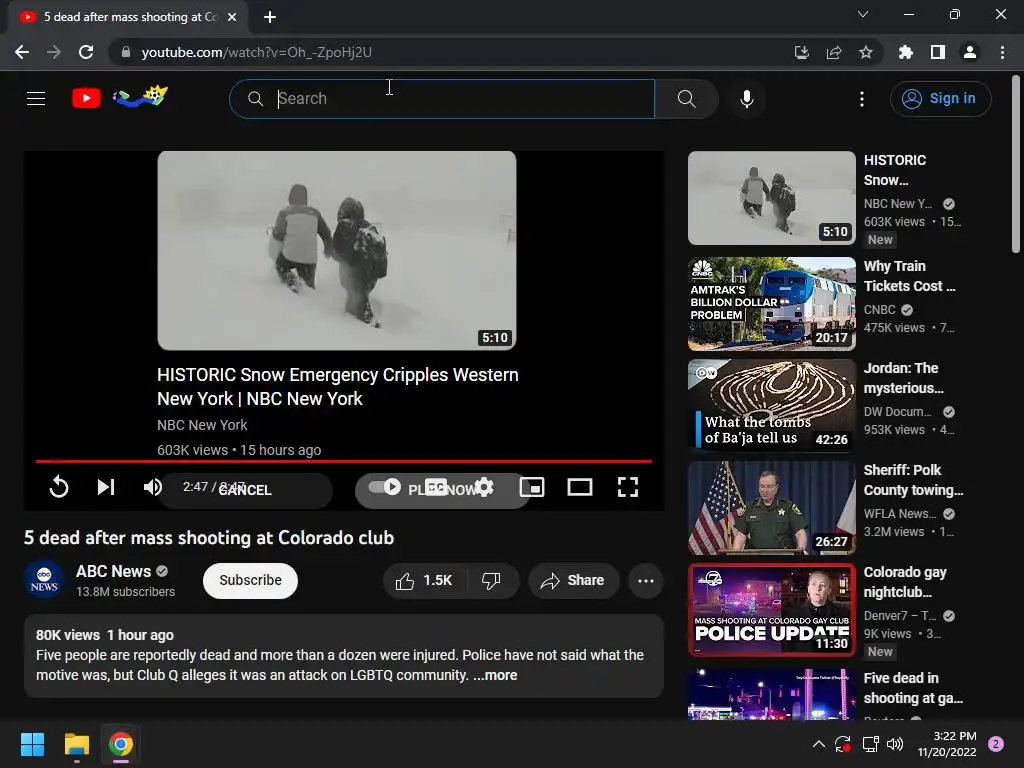Click the video title 5 dead after mass shooting
Screen dimensions: 1024x768
pos(209,537)
